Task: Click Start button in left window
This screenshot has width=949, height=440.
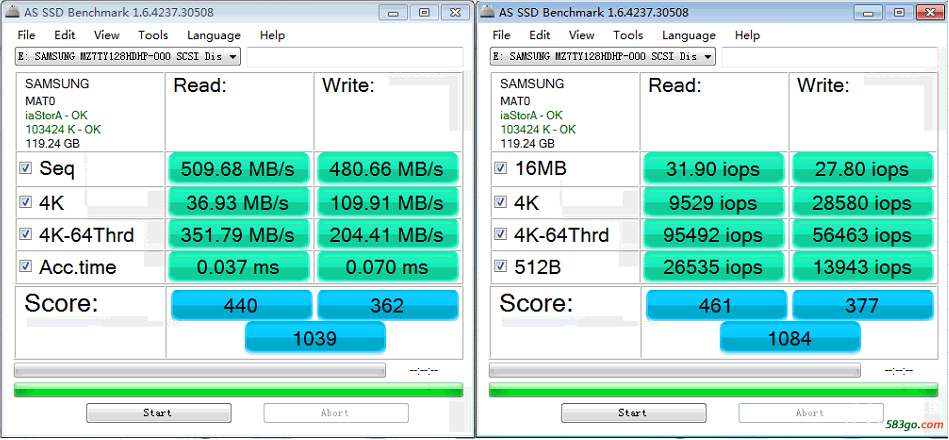Action: tap(159, 413)
